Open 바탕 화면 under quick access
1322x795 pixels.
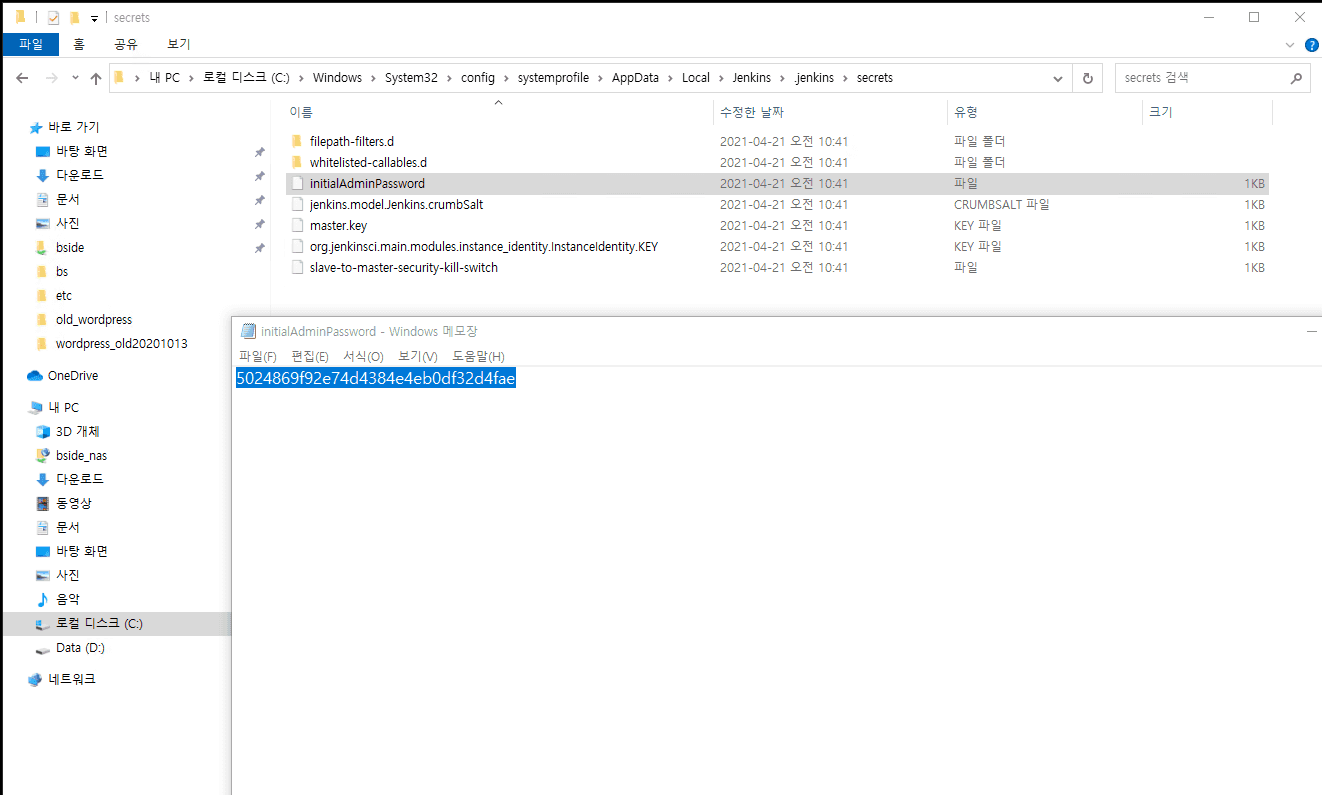tap(81, 152)
